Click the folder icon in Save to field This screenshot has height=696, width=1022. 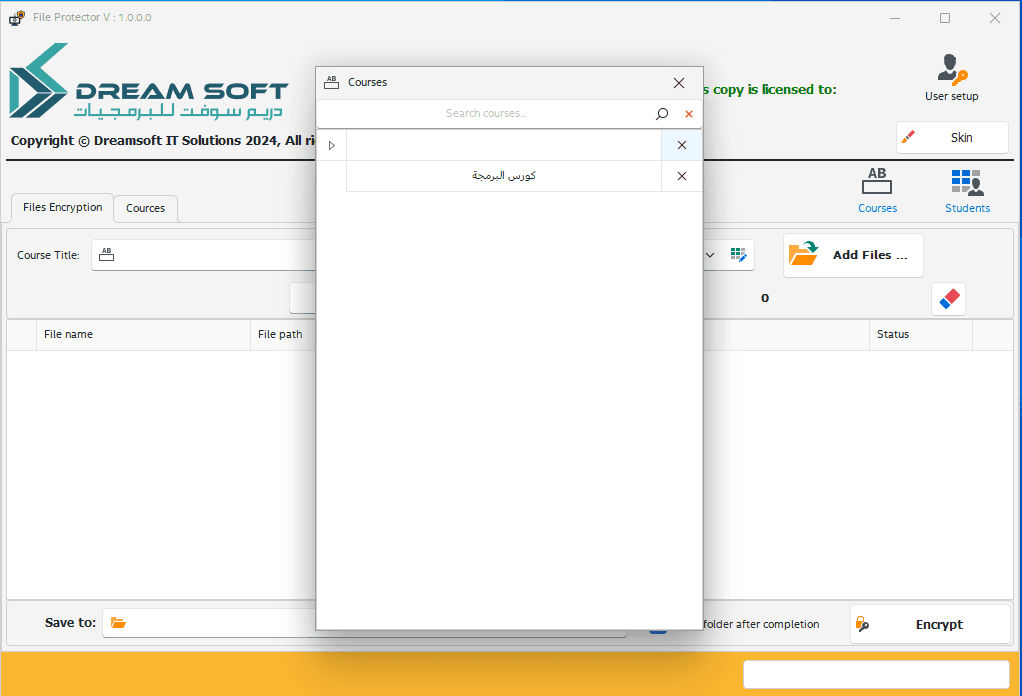pos(118,623)
